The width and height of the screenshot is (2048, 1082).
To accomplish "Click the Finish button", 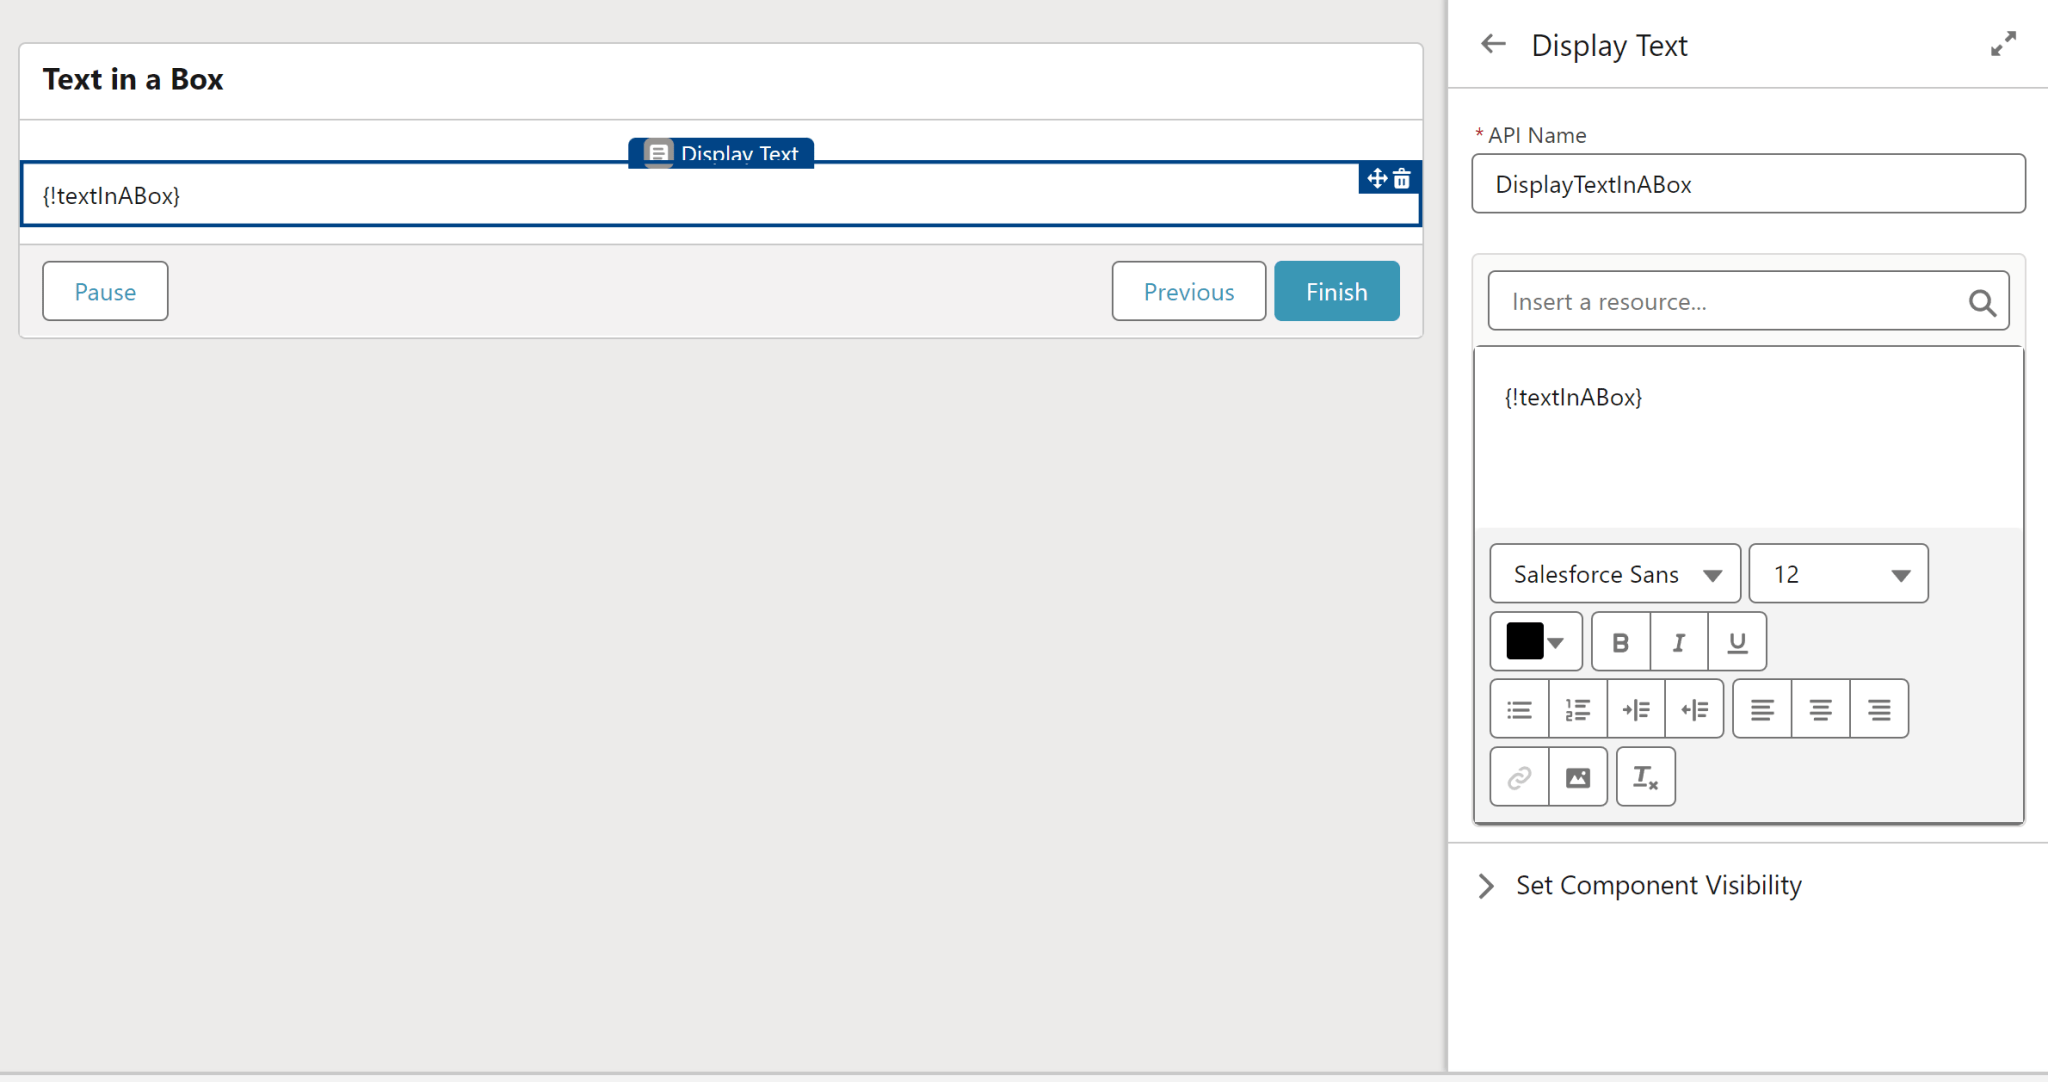I will tap(1336, 291).
